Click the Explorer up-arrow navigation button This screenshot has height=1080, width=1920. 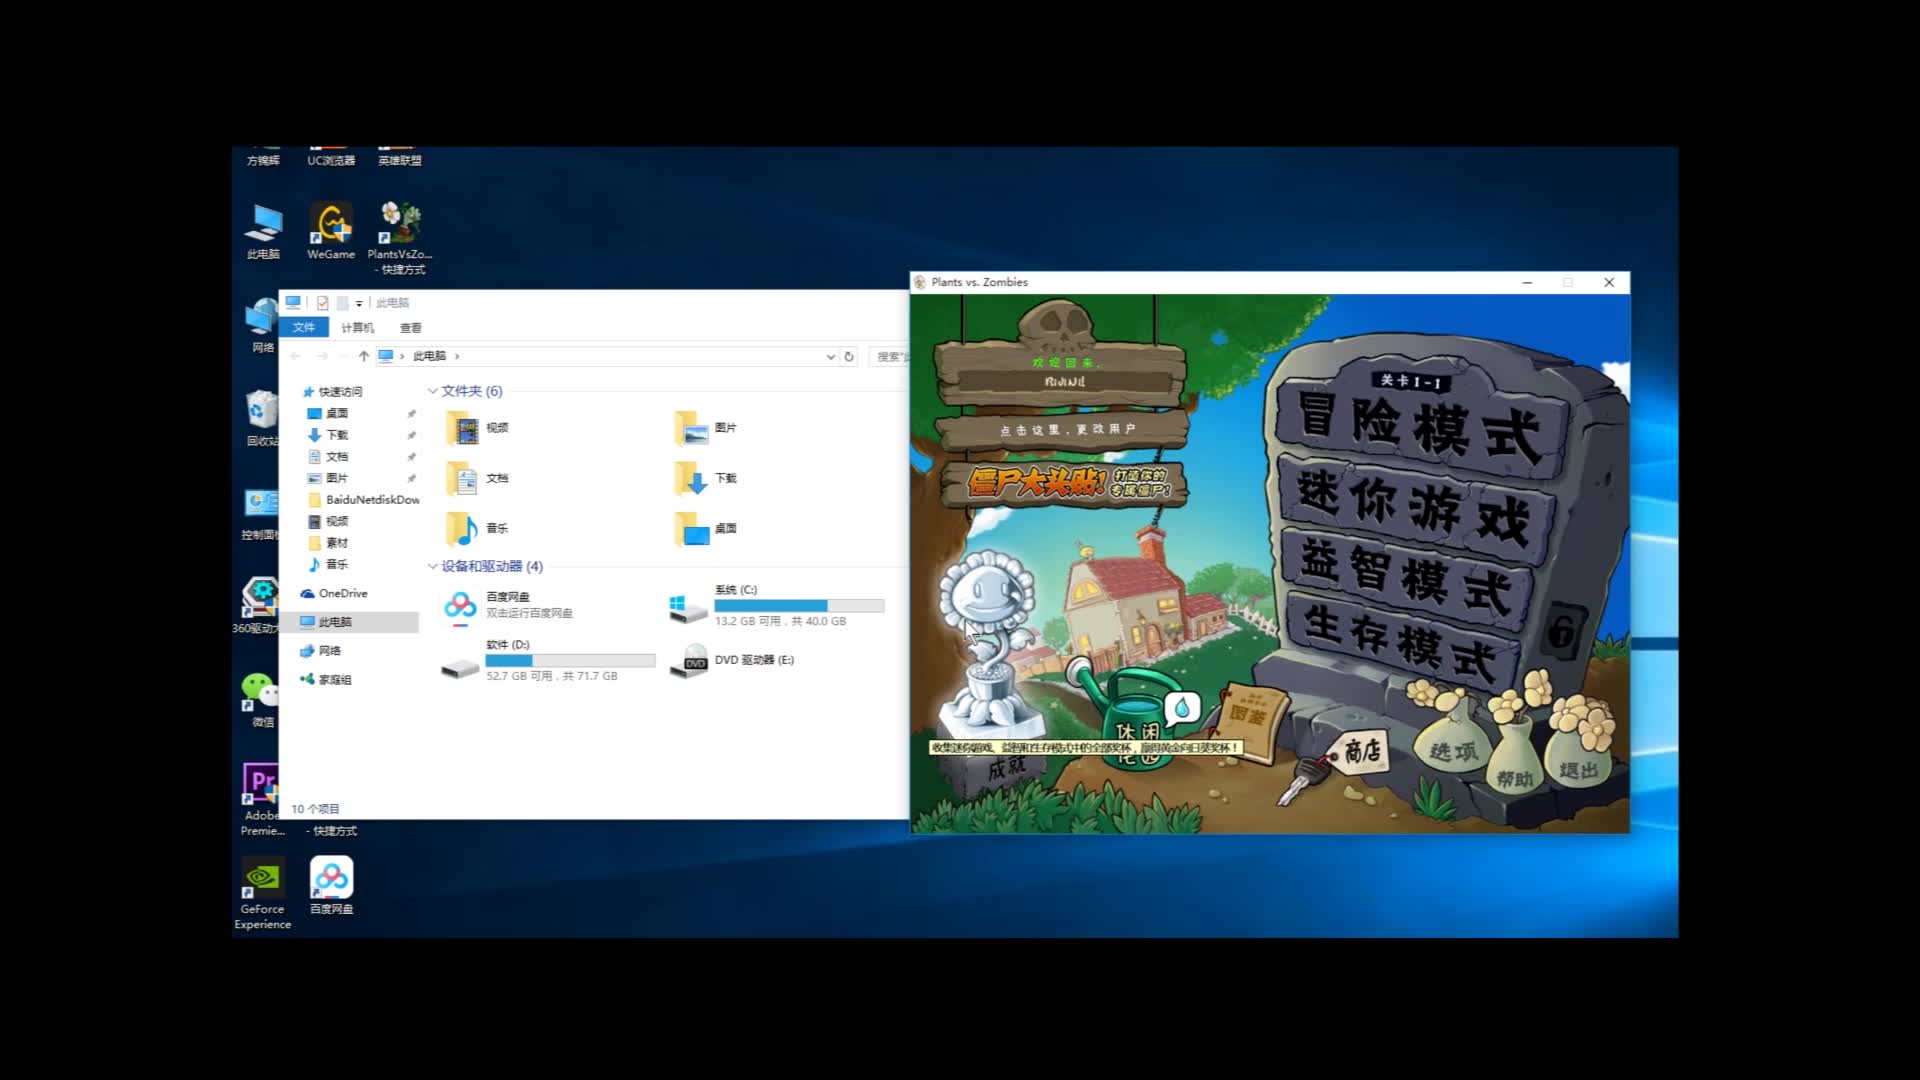point(364,356)
